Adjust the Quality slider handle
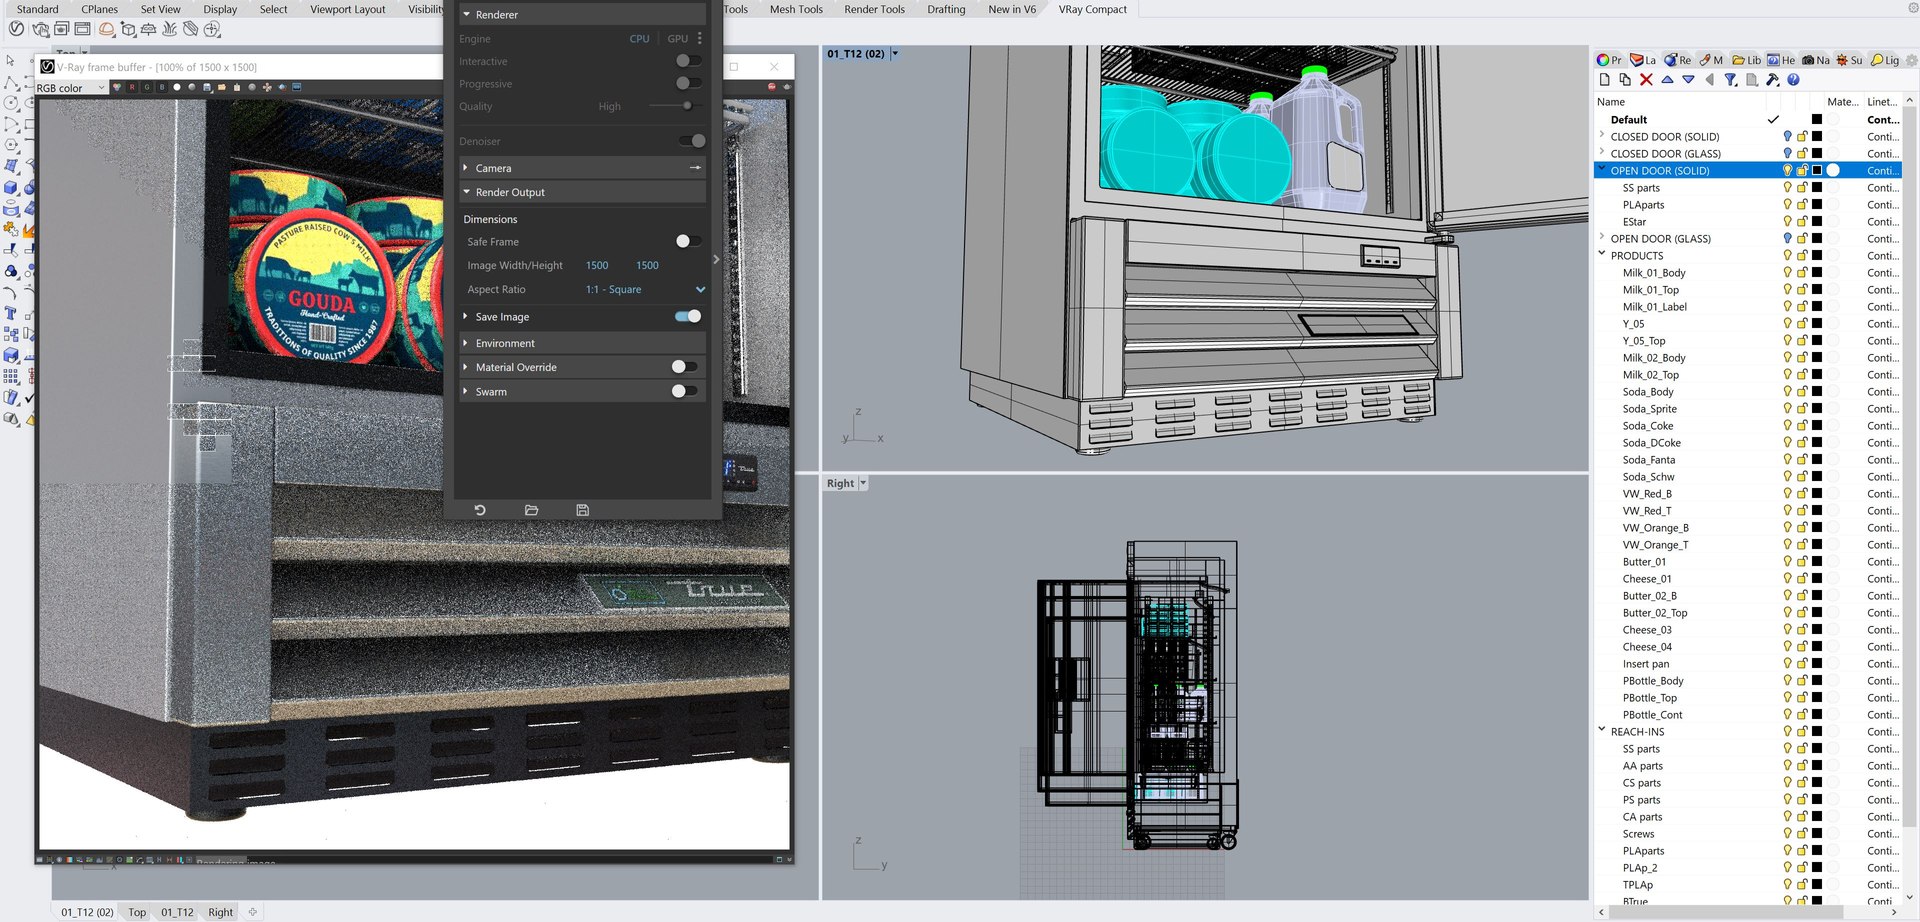This screenshot has height=922, width=1920. (x=687, y=106)
